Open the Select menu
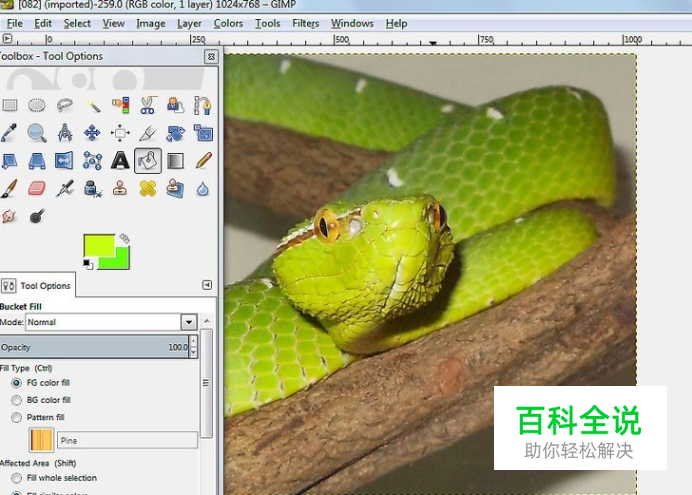The image size is (692, 495). (77, 23)
